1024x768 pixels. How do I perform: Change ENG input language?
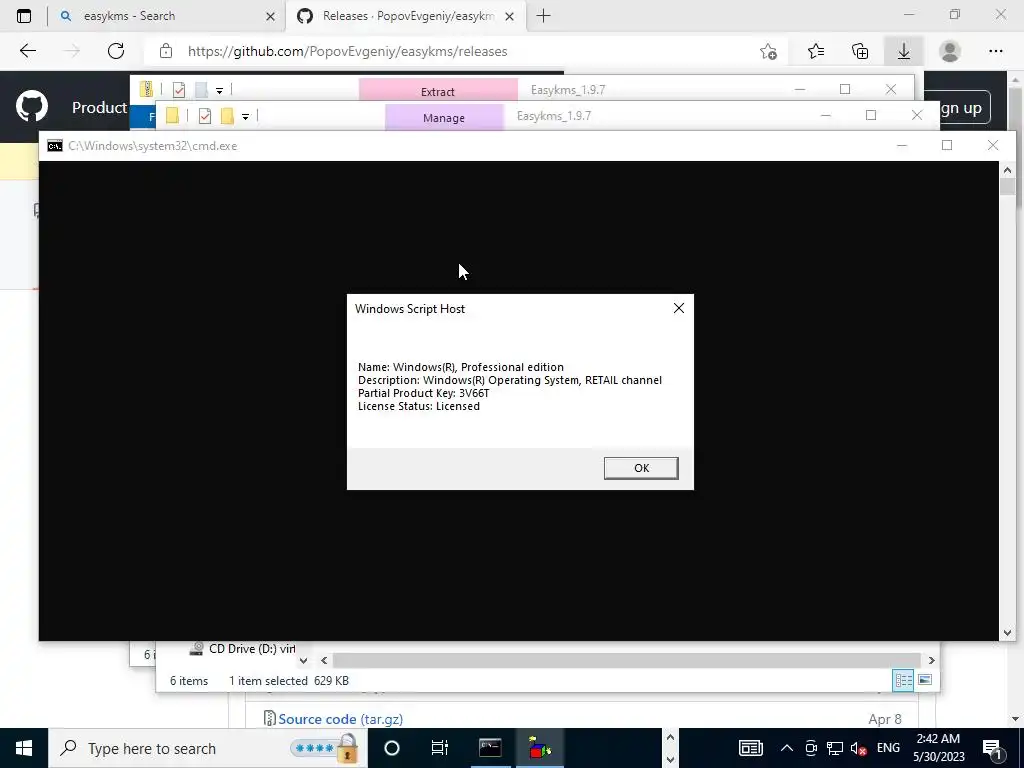point(888,748)
